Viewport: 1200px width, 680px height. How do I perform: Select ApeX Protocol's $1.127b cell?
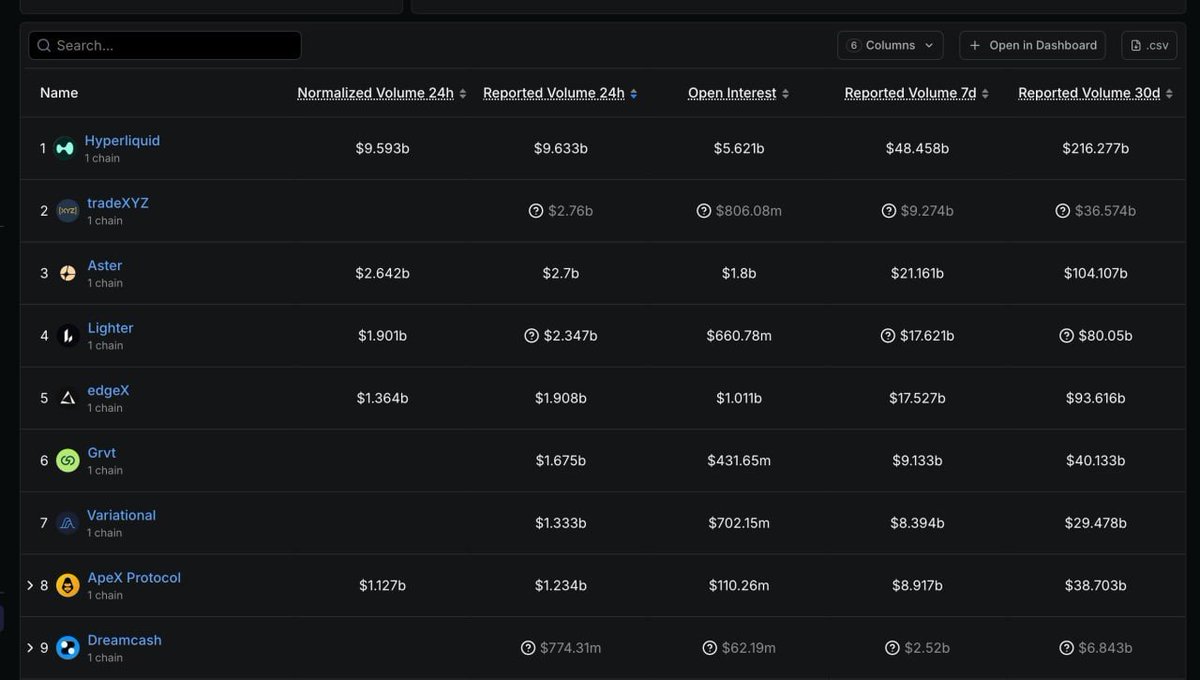383,586
